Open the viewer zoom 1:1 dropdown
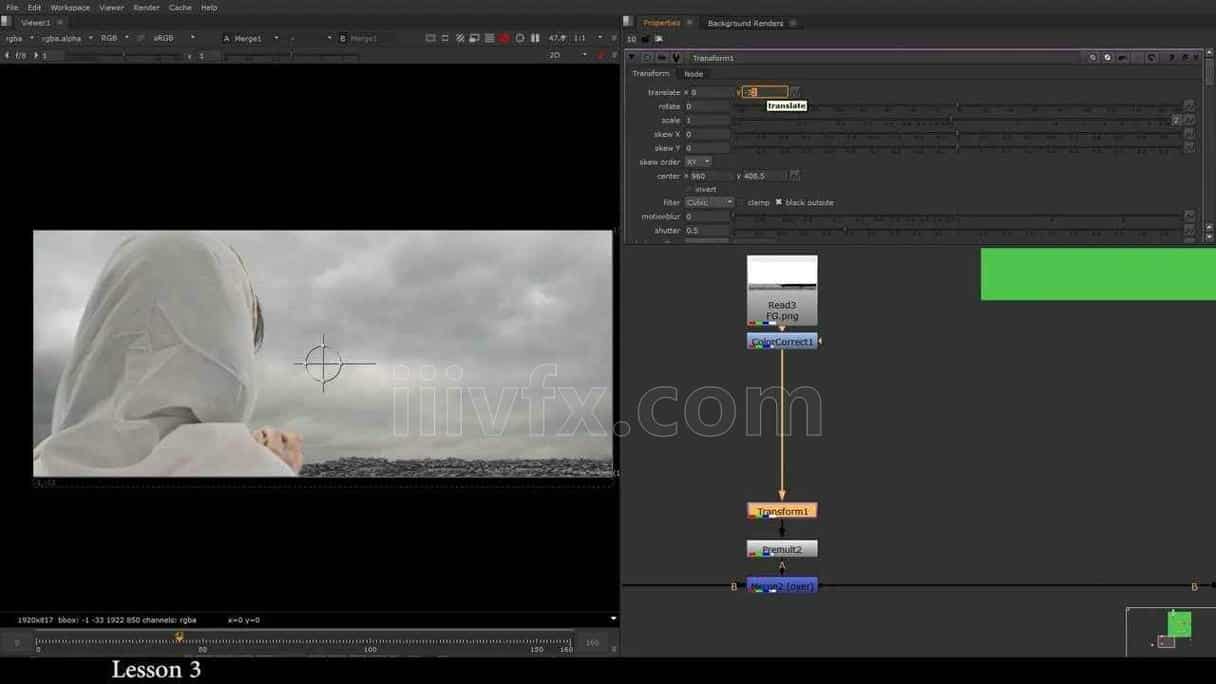1216x684 pixels. tap(589, 38)
